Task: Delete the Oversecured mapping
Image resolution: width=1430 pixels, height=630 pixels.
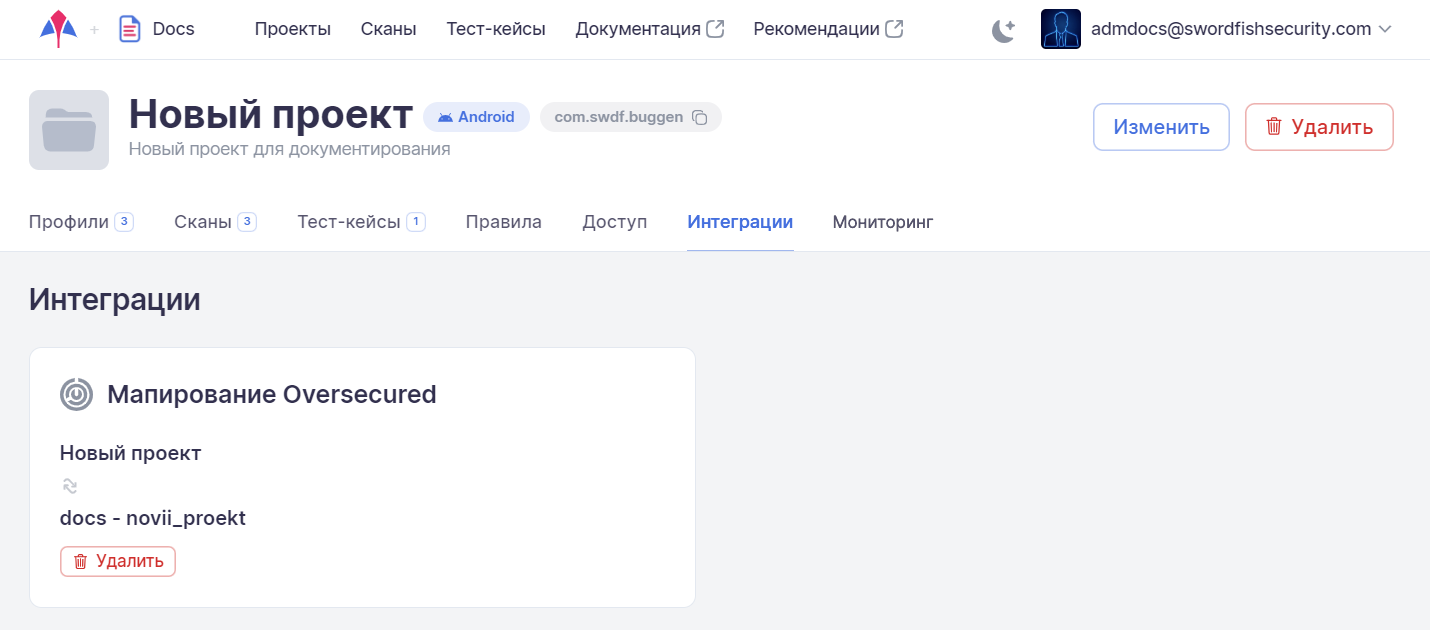Action: [x=118, y=561]
